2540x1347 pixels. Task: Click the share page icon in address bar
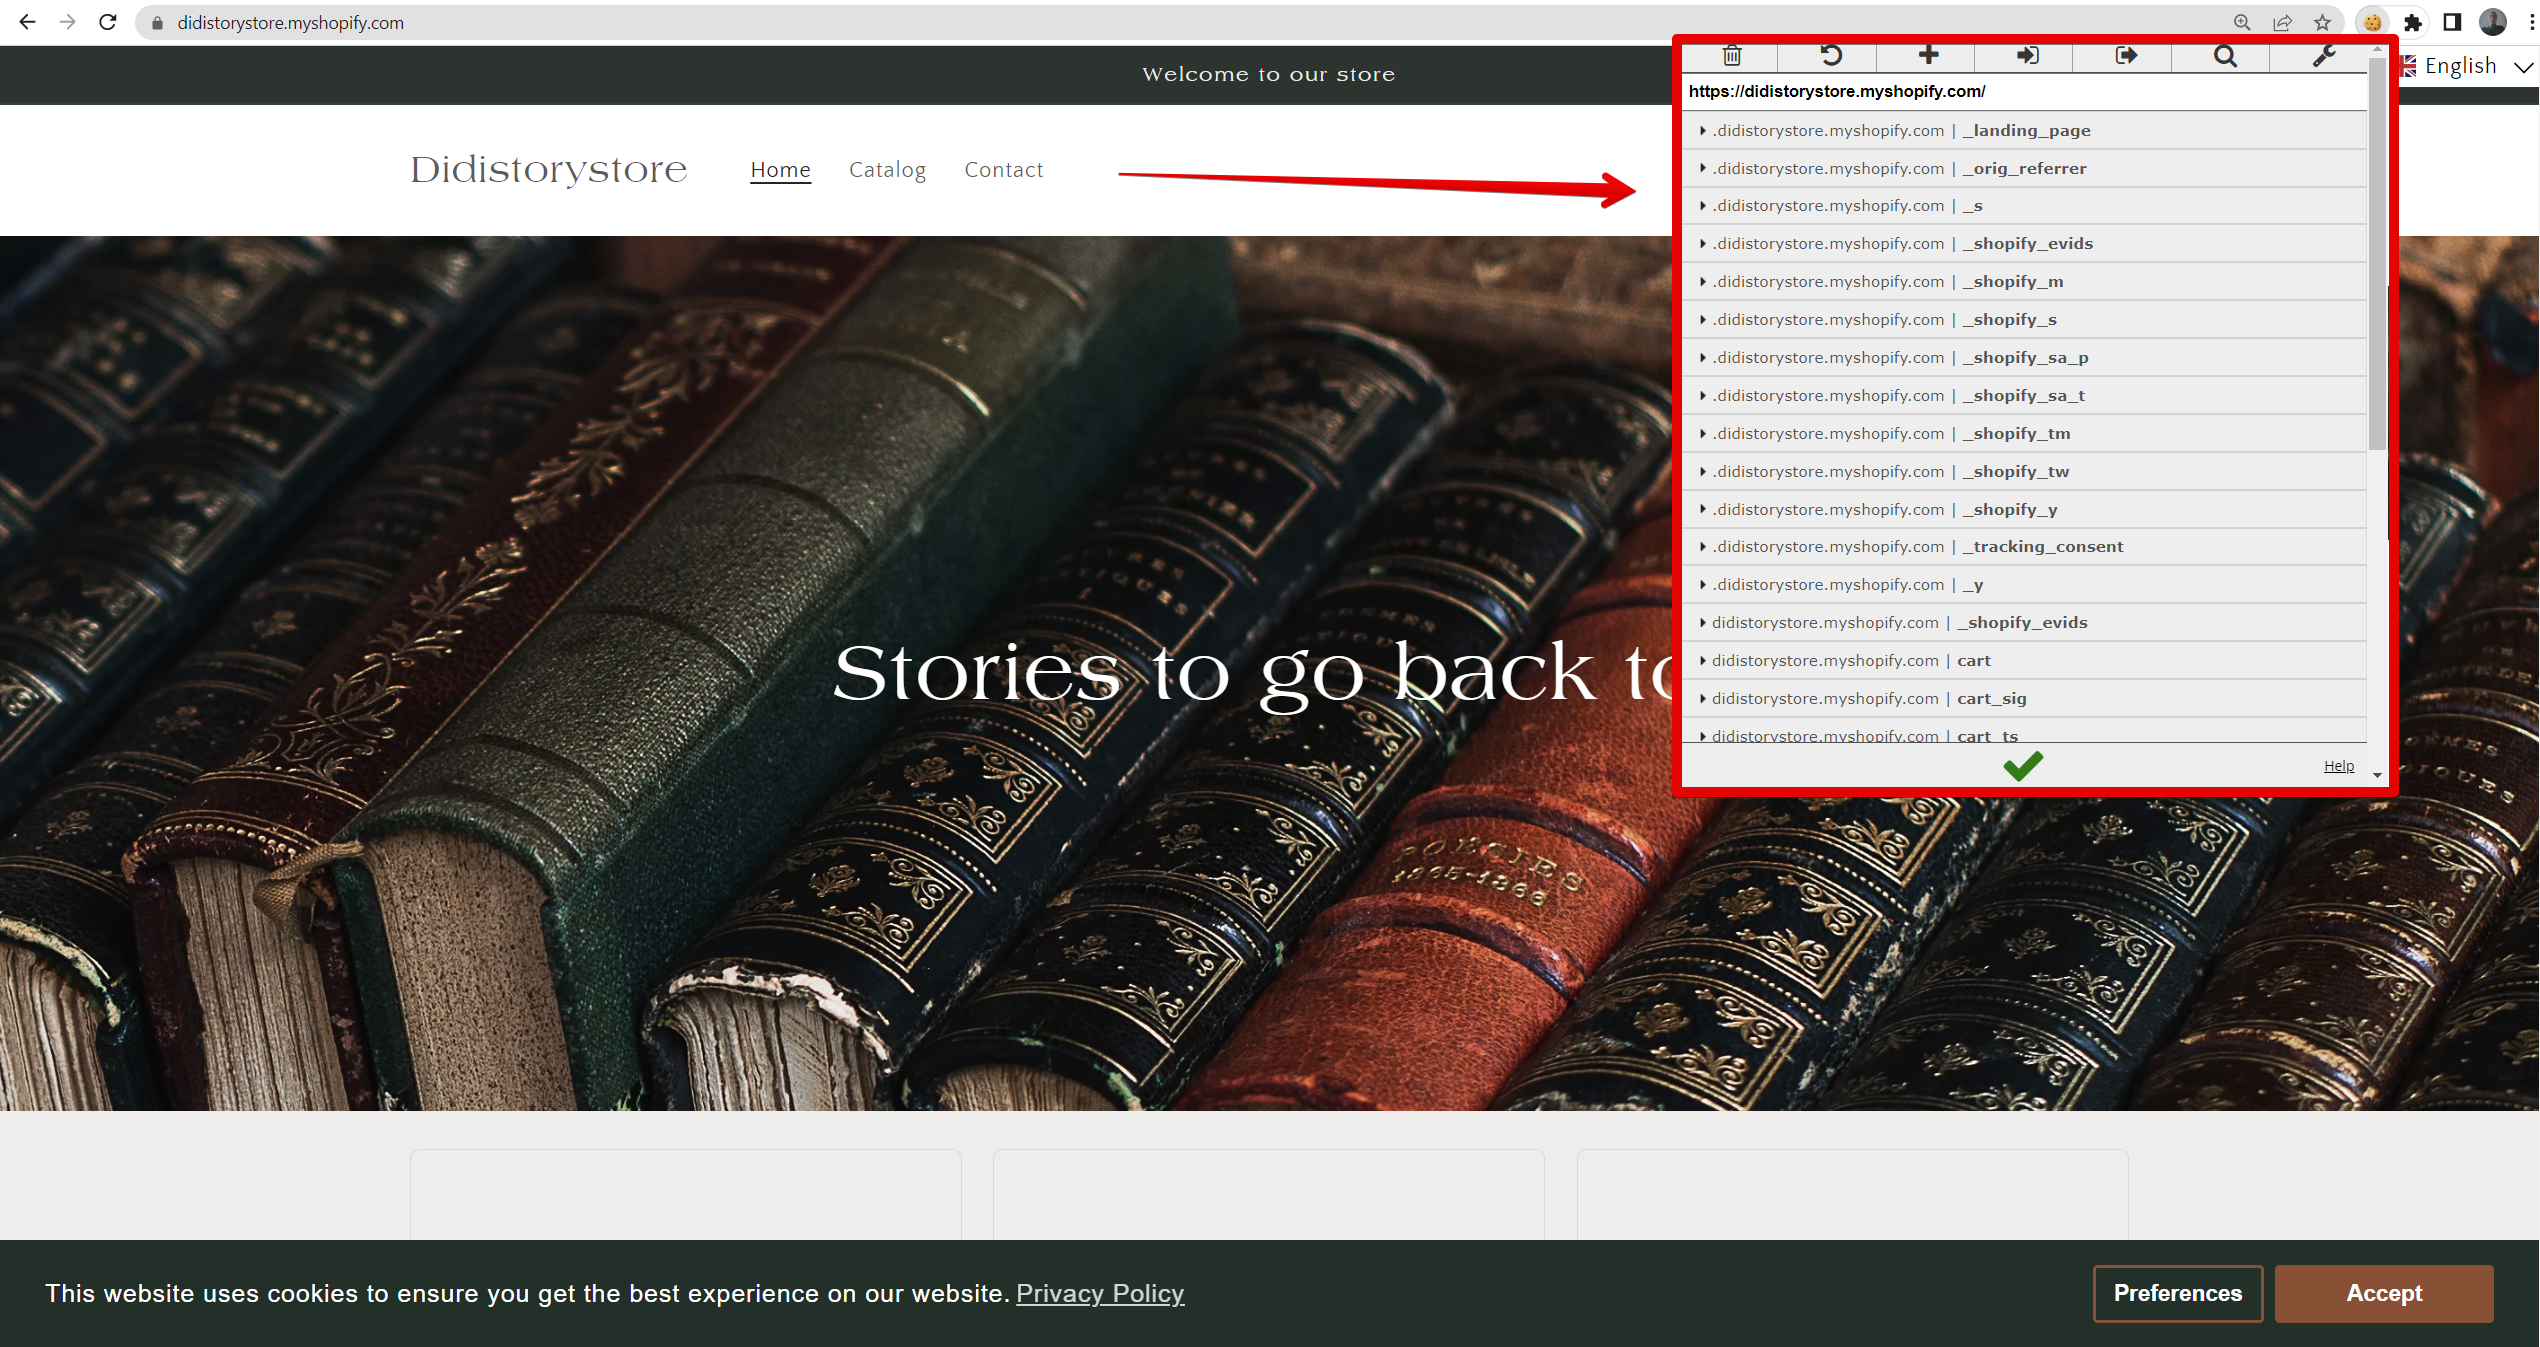[2282, 22]
